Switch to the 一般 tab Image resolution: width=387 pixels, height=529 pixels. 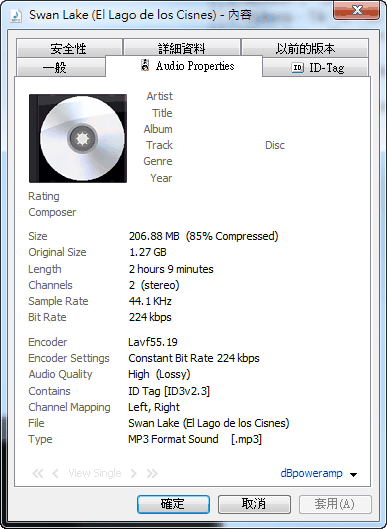point(61,67)
